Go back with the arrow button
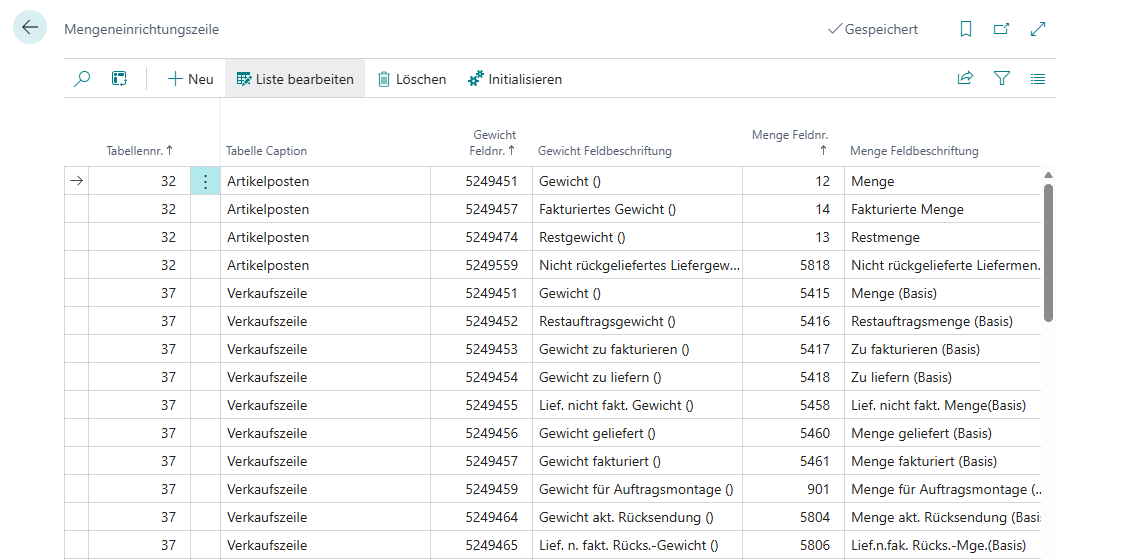The height and width of the screenshot is (560, 1121). (x=30, y=28)
